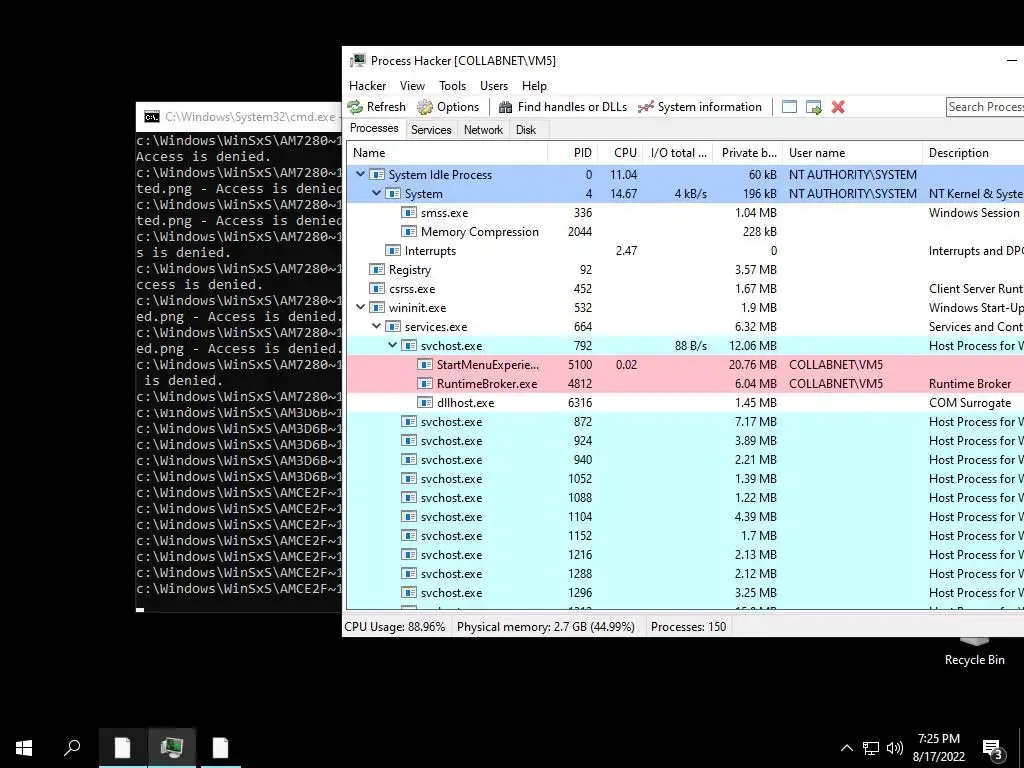1024x768 pixels.
Task: Sort by Description column header
Action: 973,153
